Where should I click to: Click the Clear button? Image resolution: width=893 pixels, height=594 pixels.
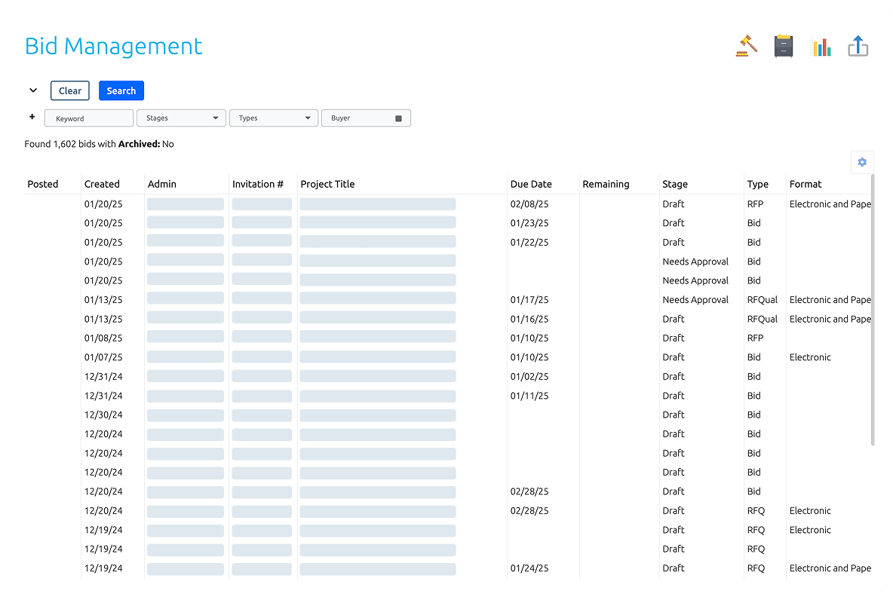coord(70,91)
